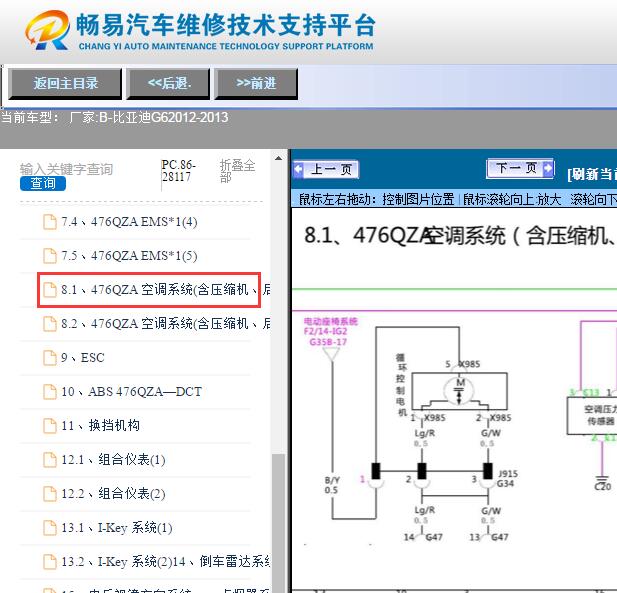617x593 pixels.
Task: Open the 12.2、组合仪表(2) entry
Action: click(113, 493)
